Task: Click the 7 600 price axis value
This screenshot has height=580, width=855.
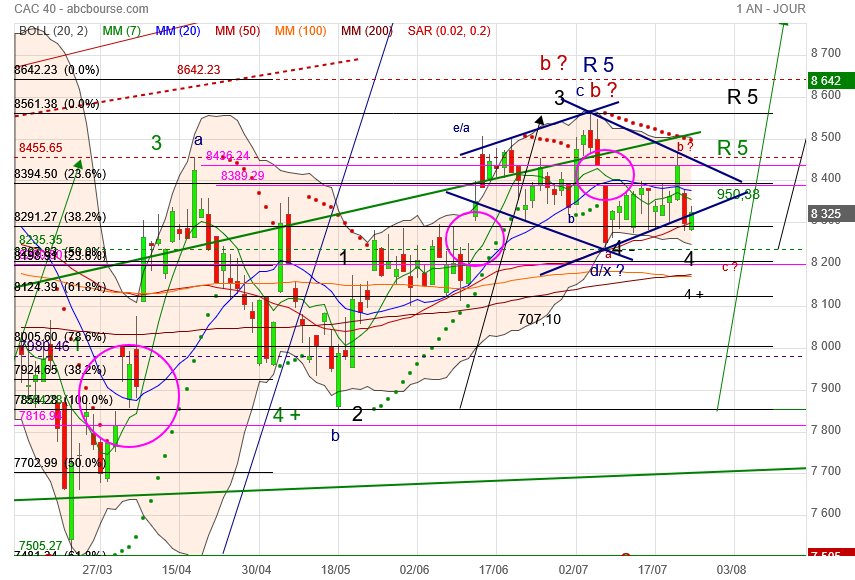Action: (826, 512)
